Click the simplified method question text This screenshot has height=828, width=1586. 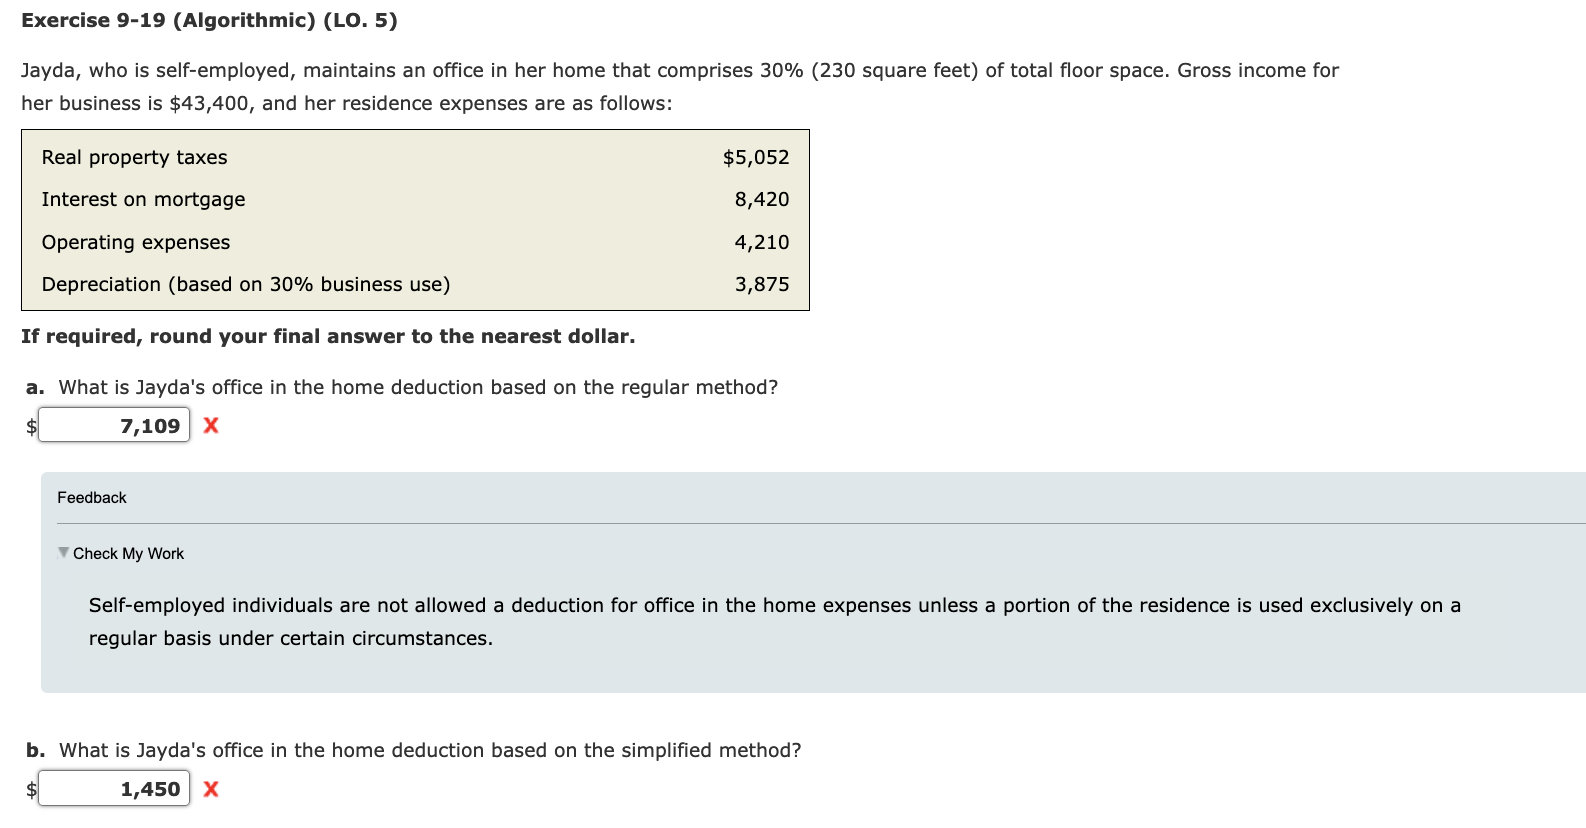(x=430, y=751)
